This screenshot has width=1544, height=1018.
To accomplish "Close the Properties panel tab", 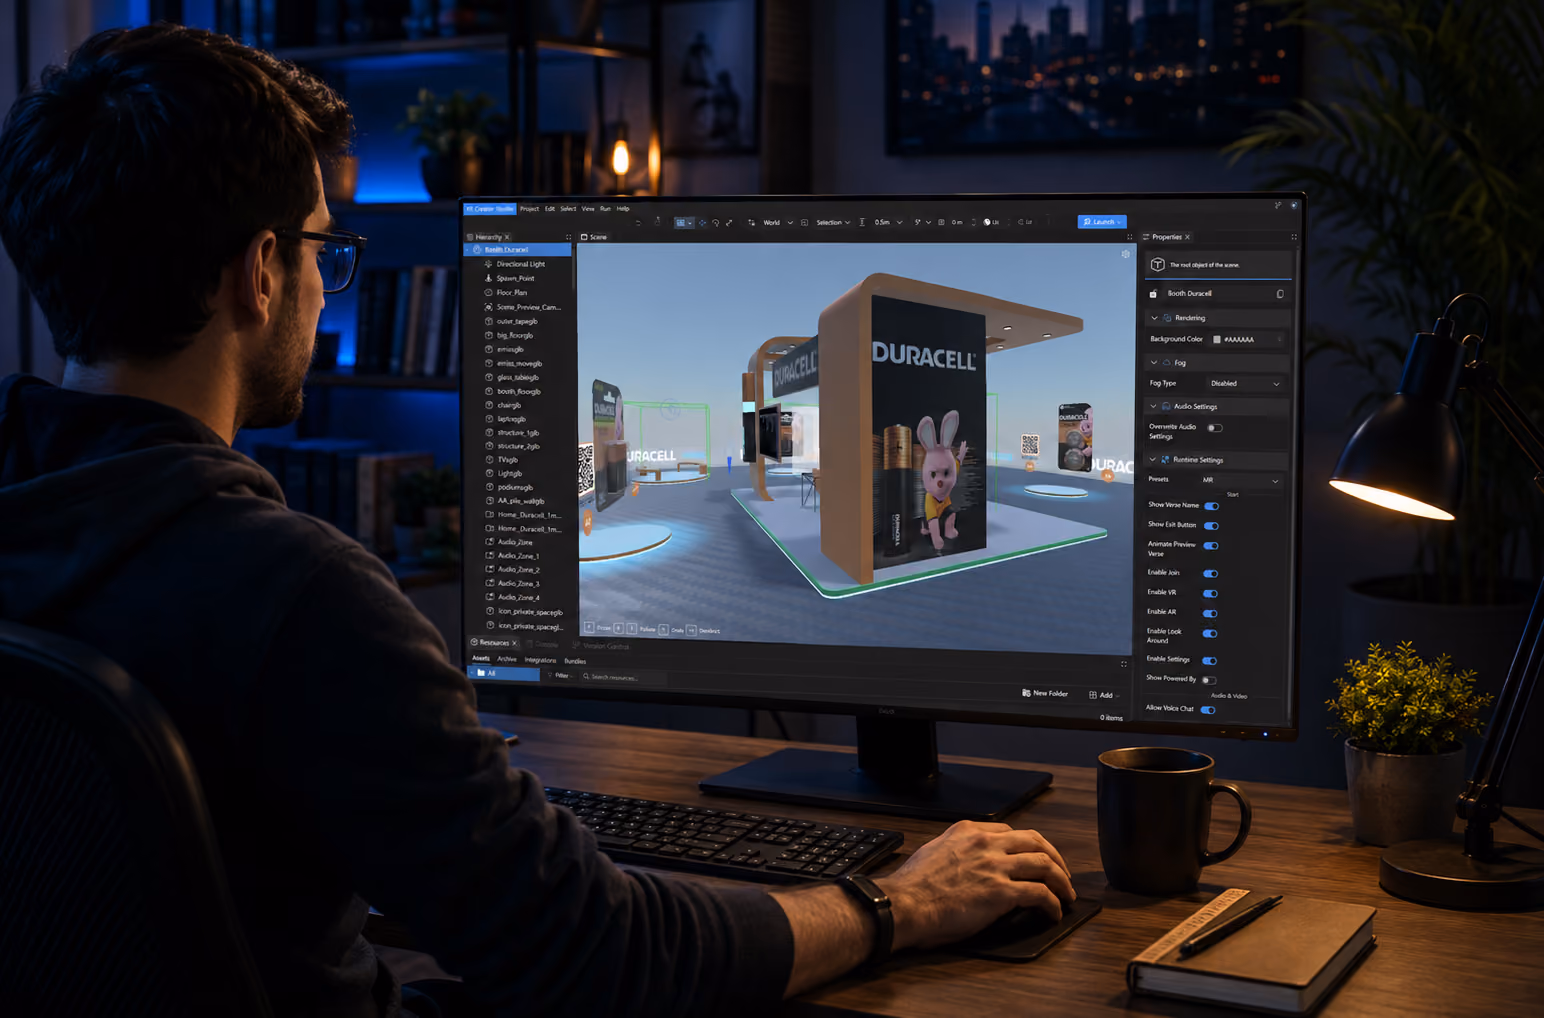I will pos(1187,237).
